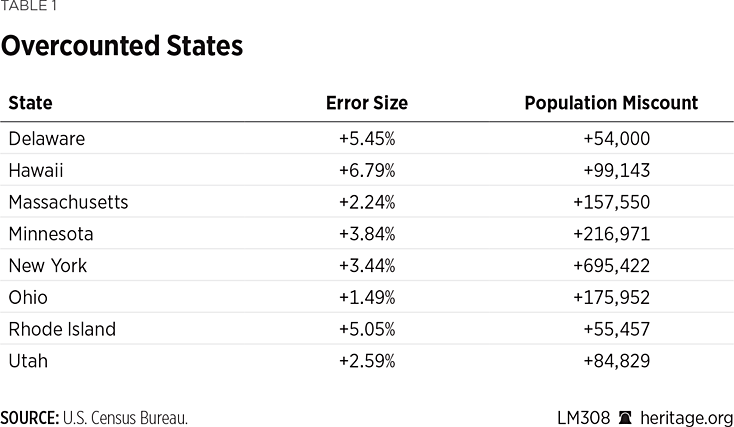Click the Heritage bell icon
This screenshot has width=734, height=427.
click(x=625, y=417)
